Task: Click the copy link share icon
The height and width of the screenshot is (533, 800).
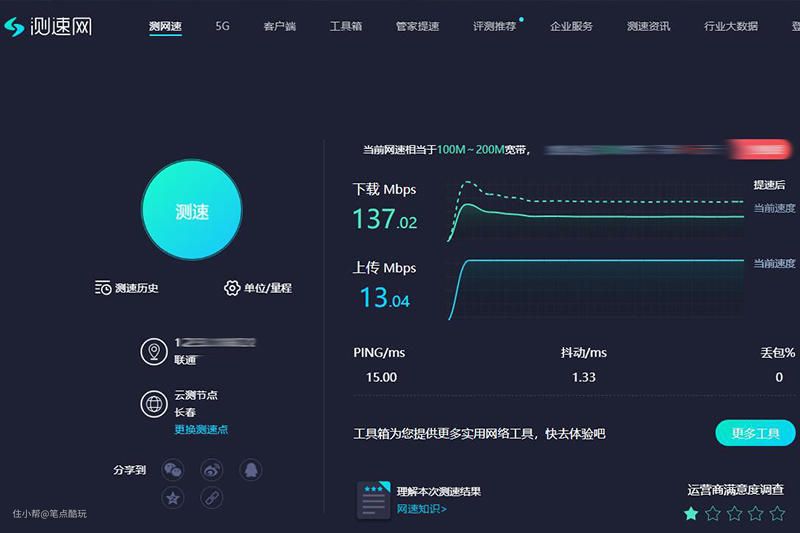Action: [211, 497]
